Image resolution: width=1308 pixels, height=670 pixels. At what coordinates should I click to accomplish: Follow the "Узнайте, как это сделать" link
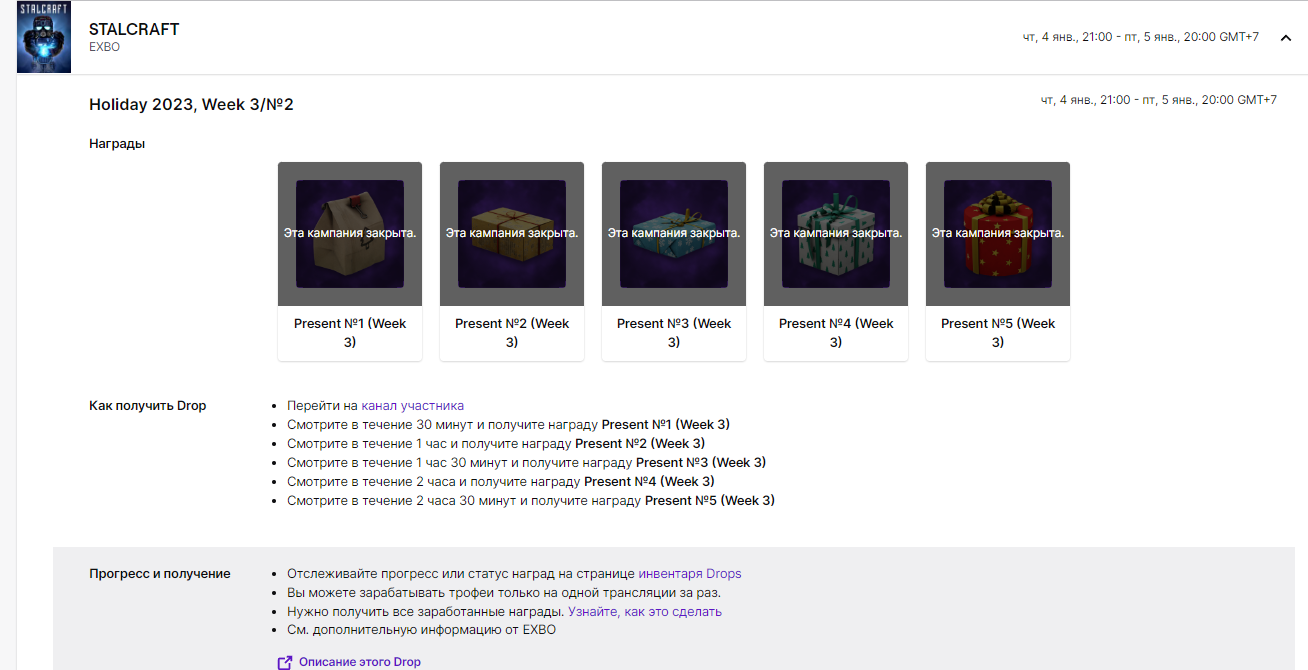coord(645,611)
